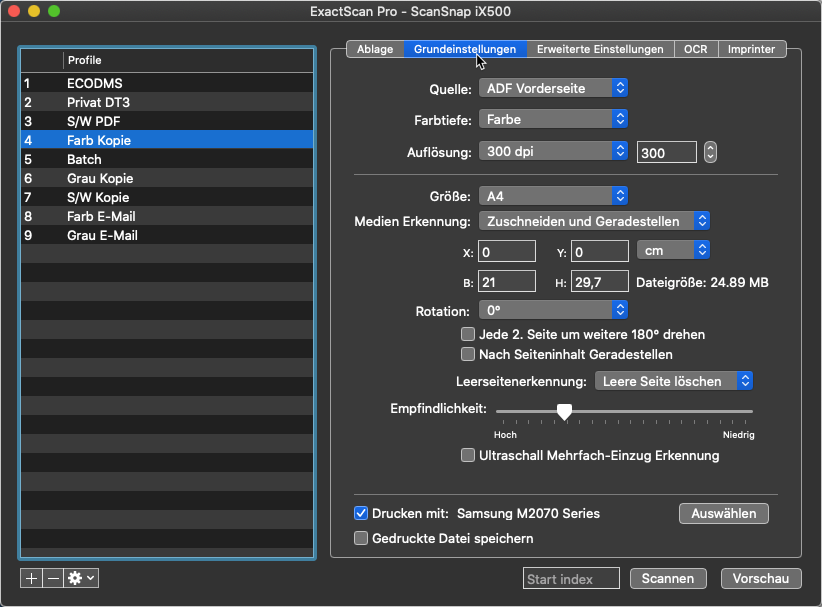The image size is (822, 607).
Task: Click the plus icon to add profile
Action: point(31,578)
